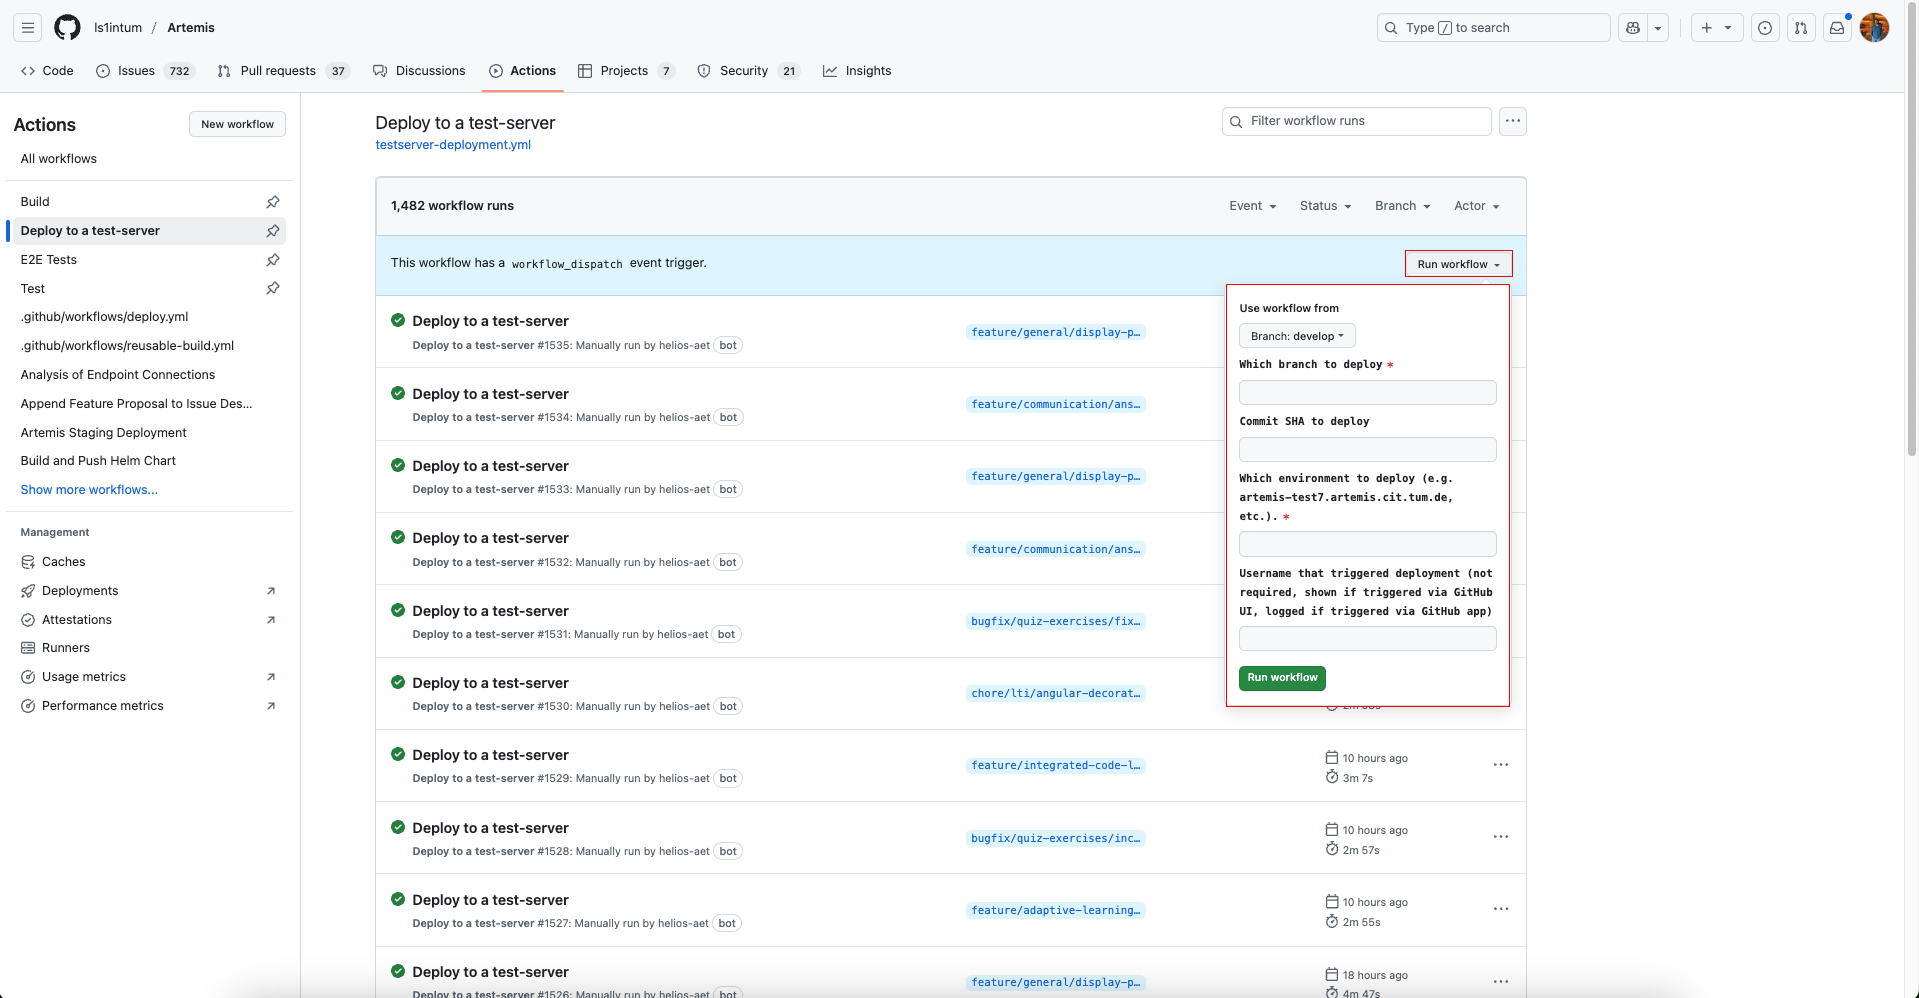
Task: Open Deployments rocket item
Action: [80, 591]
